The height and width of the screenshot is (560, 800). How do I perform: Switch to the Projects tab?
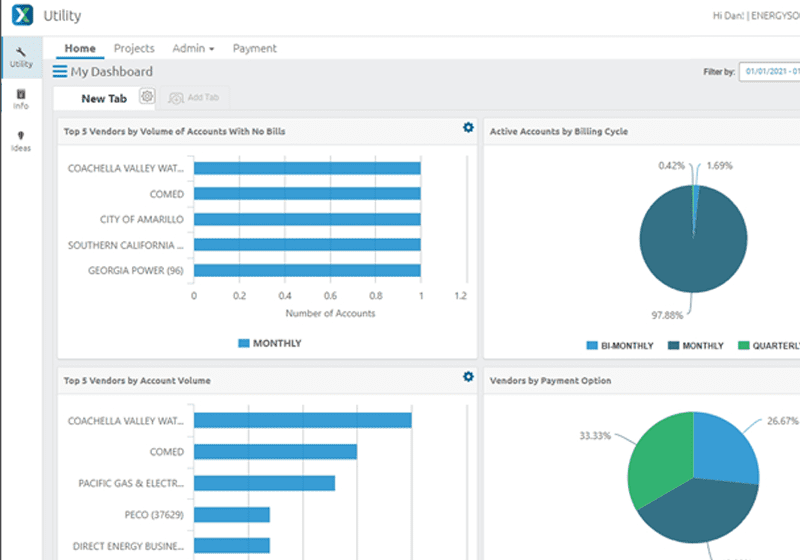[x=134, y=48]
